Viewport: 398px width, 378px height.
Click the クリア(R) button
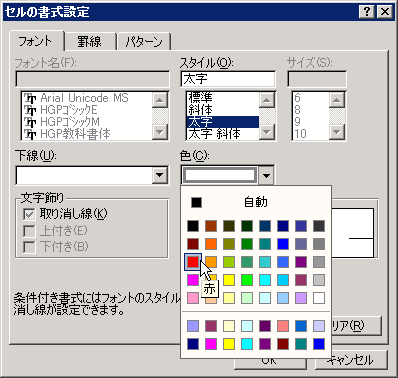356,325
